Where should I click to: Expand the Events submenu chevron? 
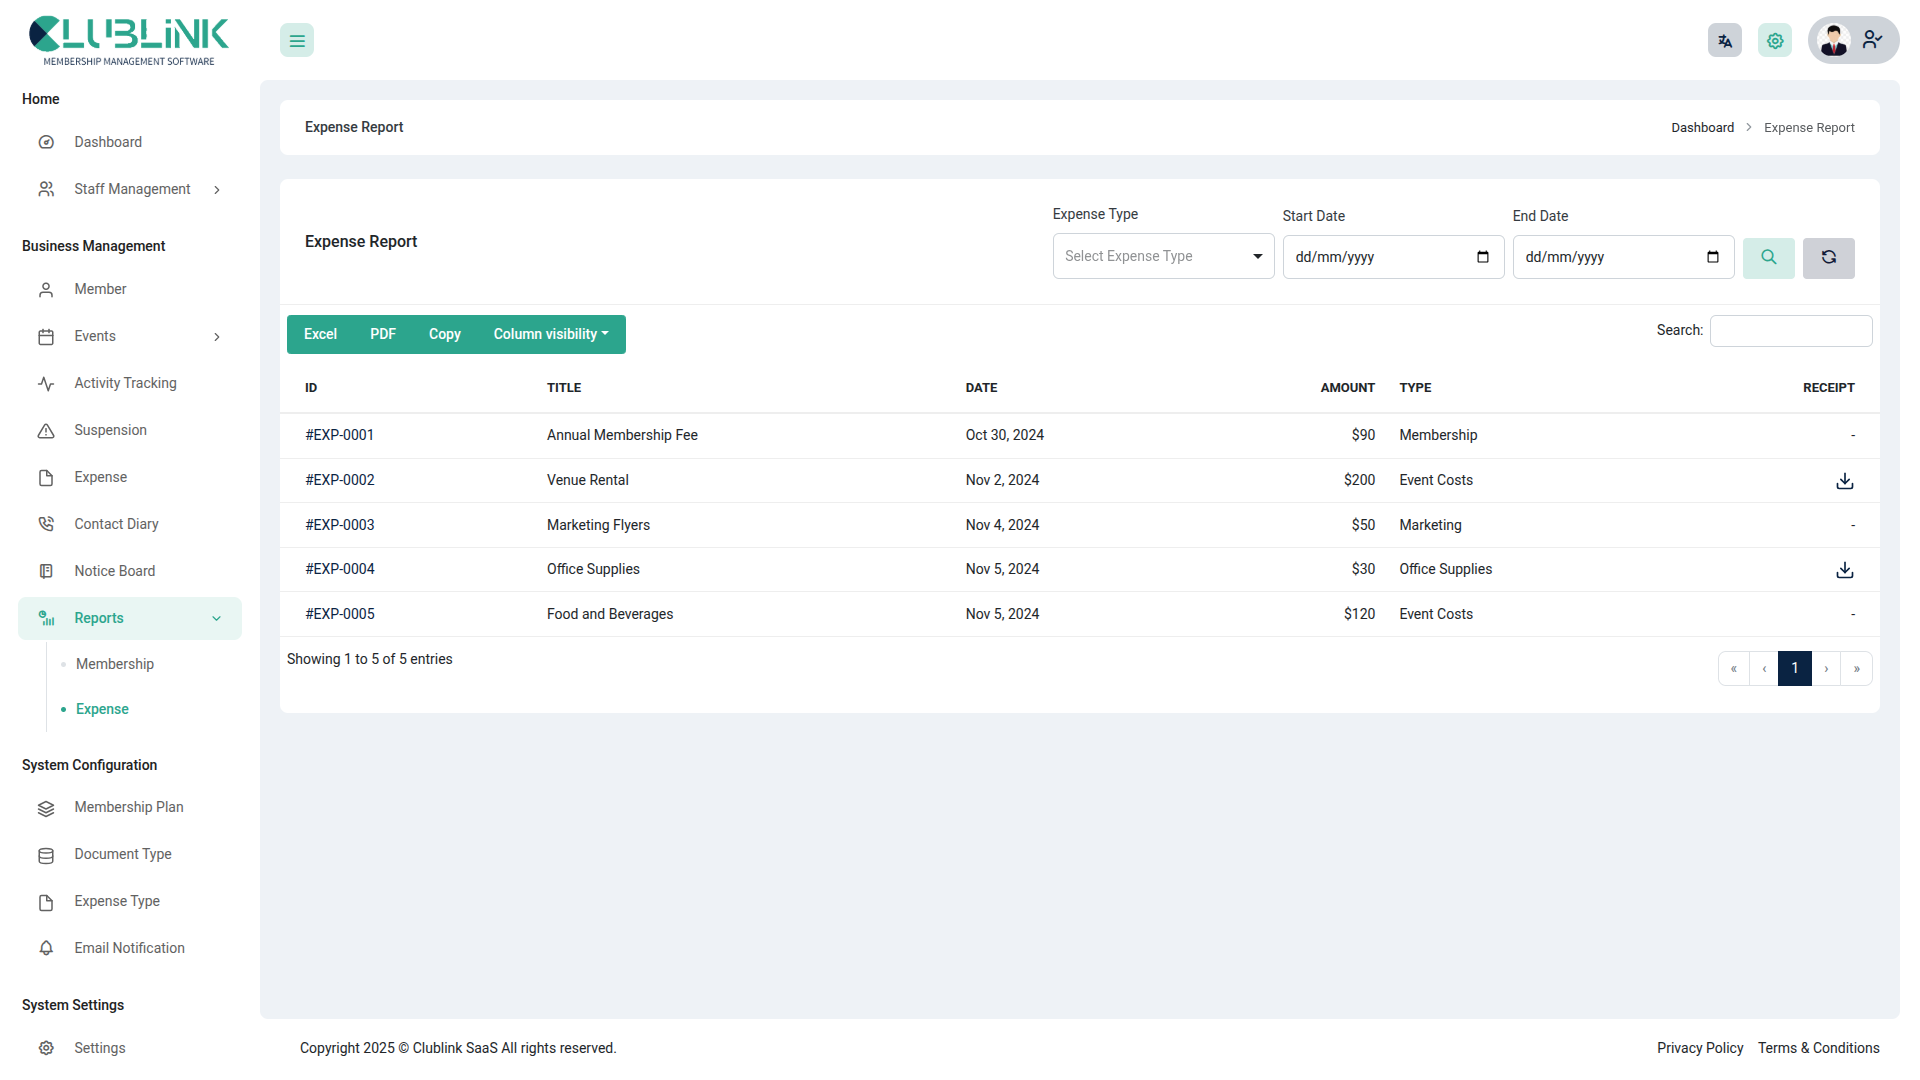coord(217,337)
